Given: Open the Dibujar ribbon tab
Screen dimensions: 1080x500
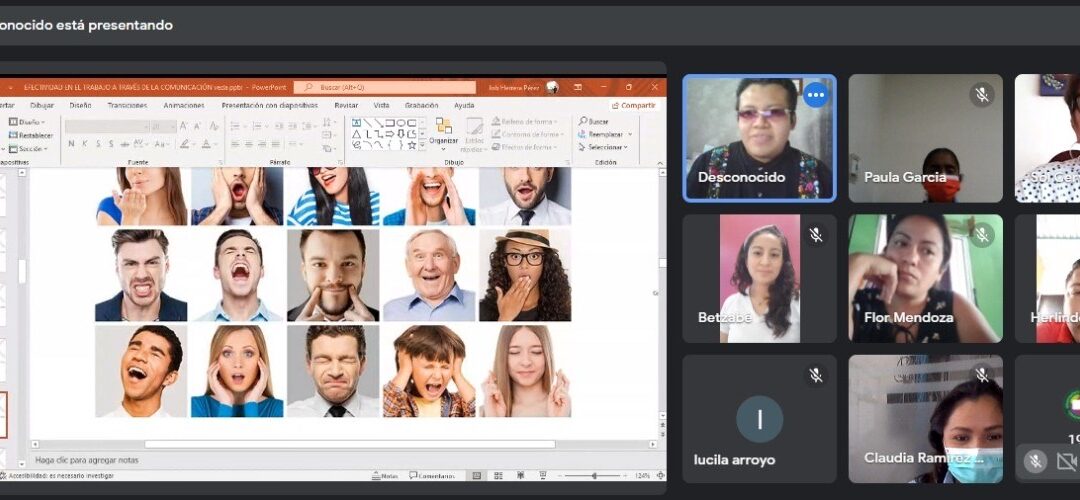Looking at the screenshot, I should (x=42, y=105).
